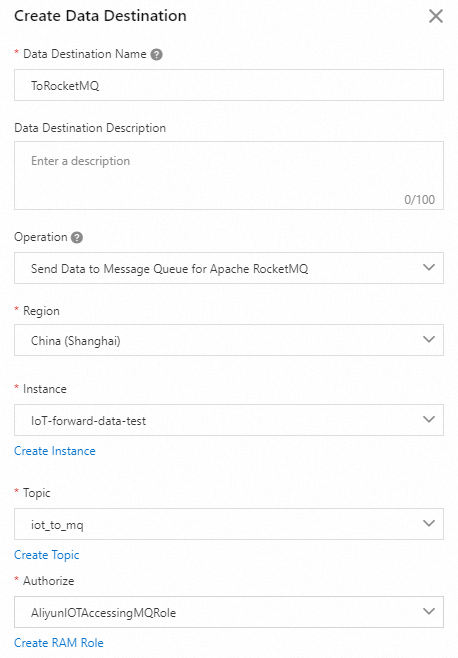The image size is (458, 658).
Task: Open the Create RAM Role link
Action: click(59, 643)
